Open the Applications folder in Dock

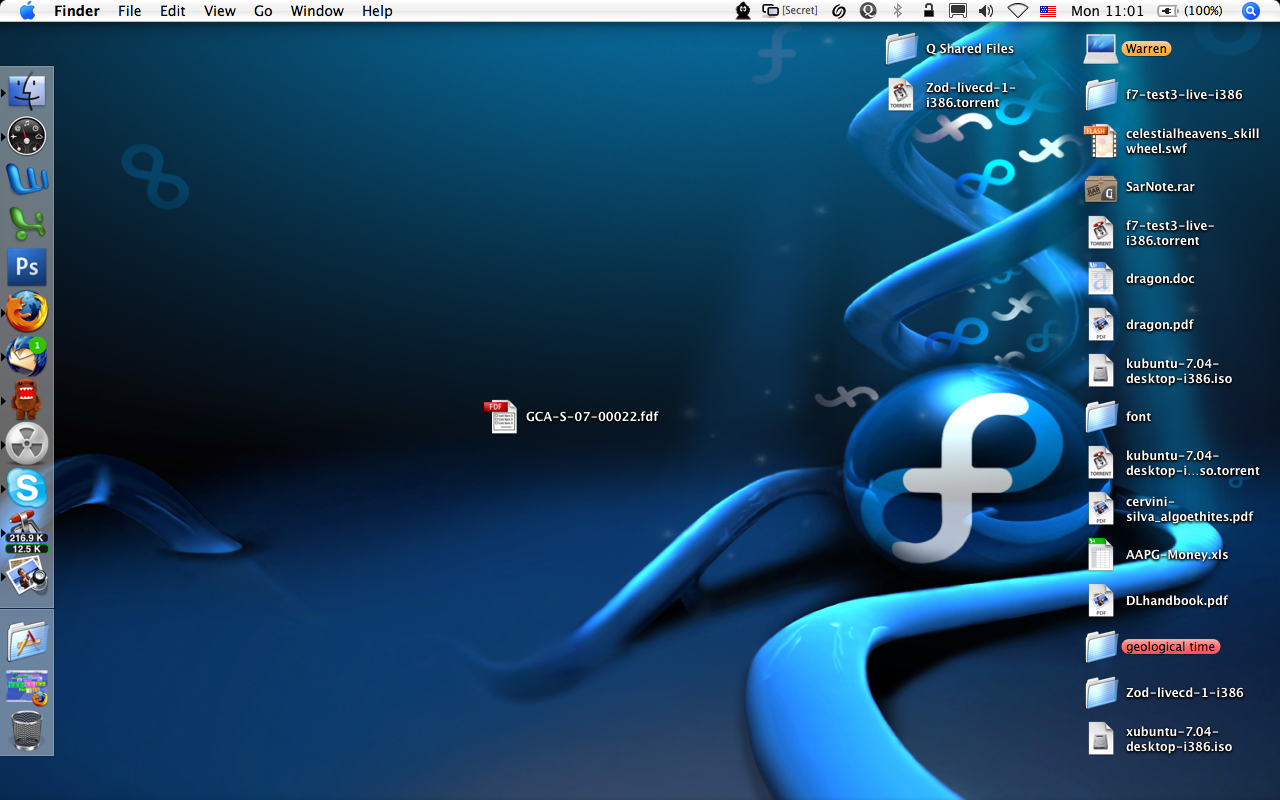click(x=27, y=641)
